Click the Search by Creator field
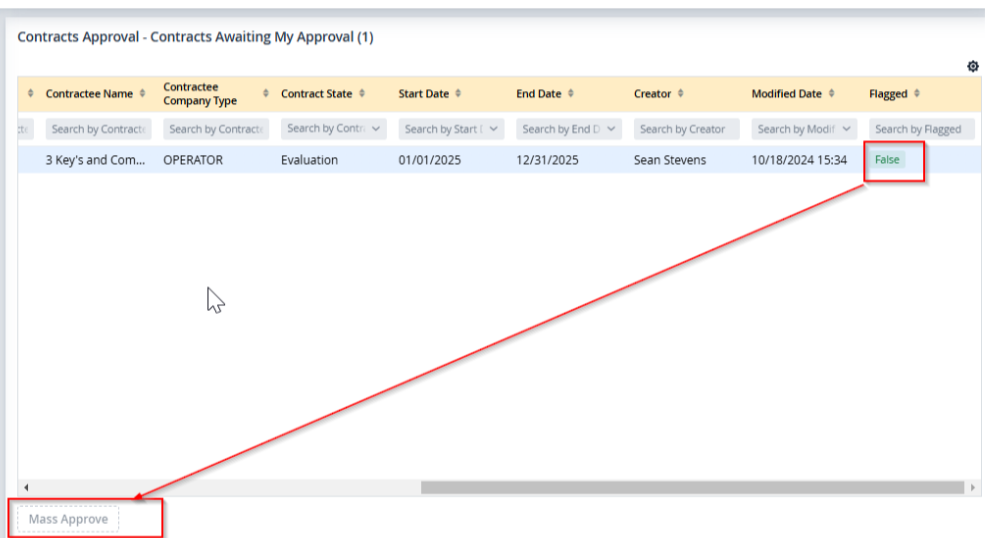 686,129
